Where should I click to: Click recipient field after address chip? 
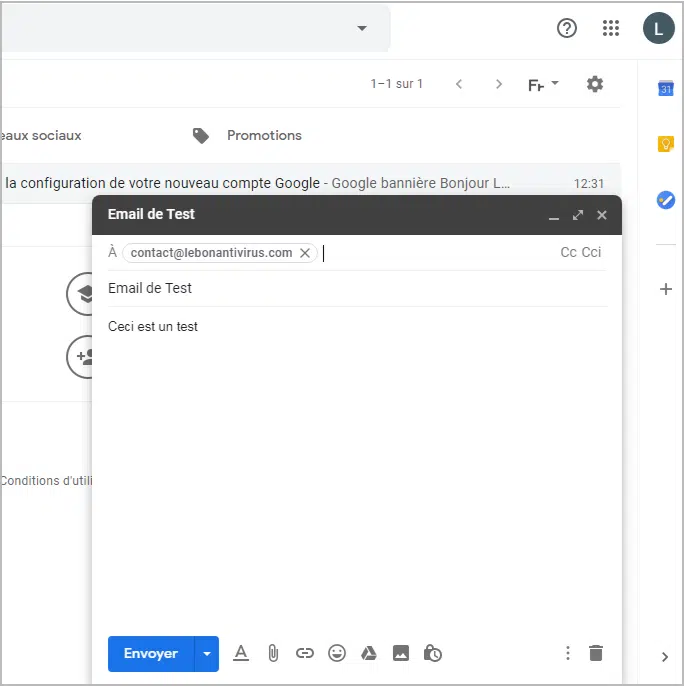coord(438,253)
